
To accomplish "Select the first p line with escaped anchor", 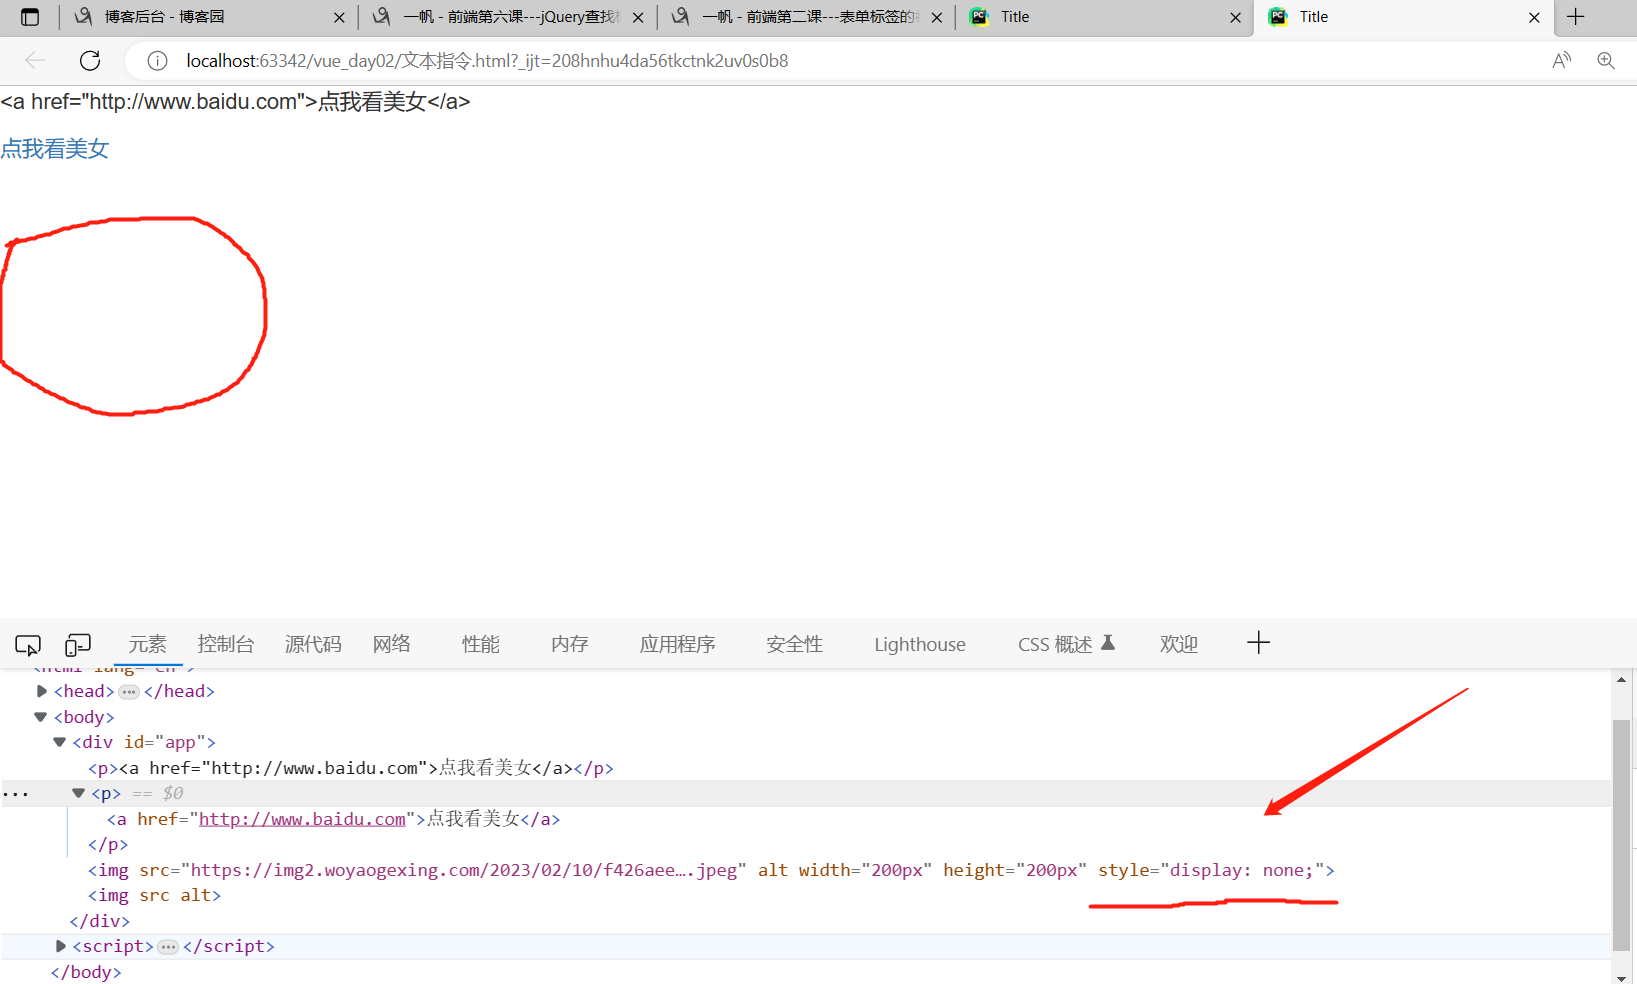I will click(351, 768).
